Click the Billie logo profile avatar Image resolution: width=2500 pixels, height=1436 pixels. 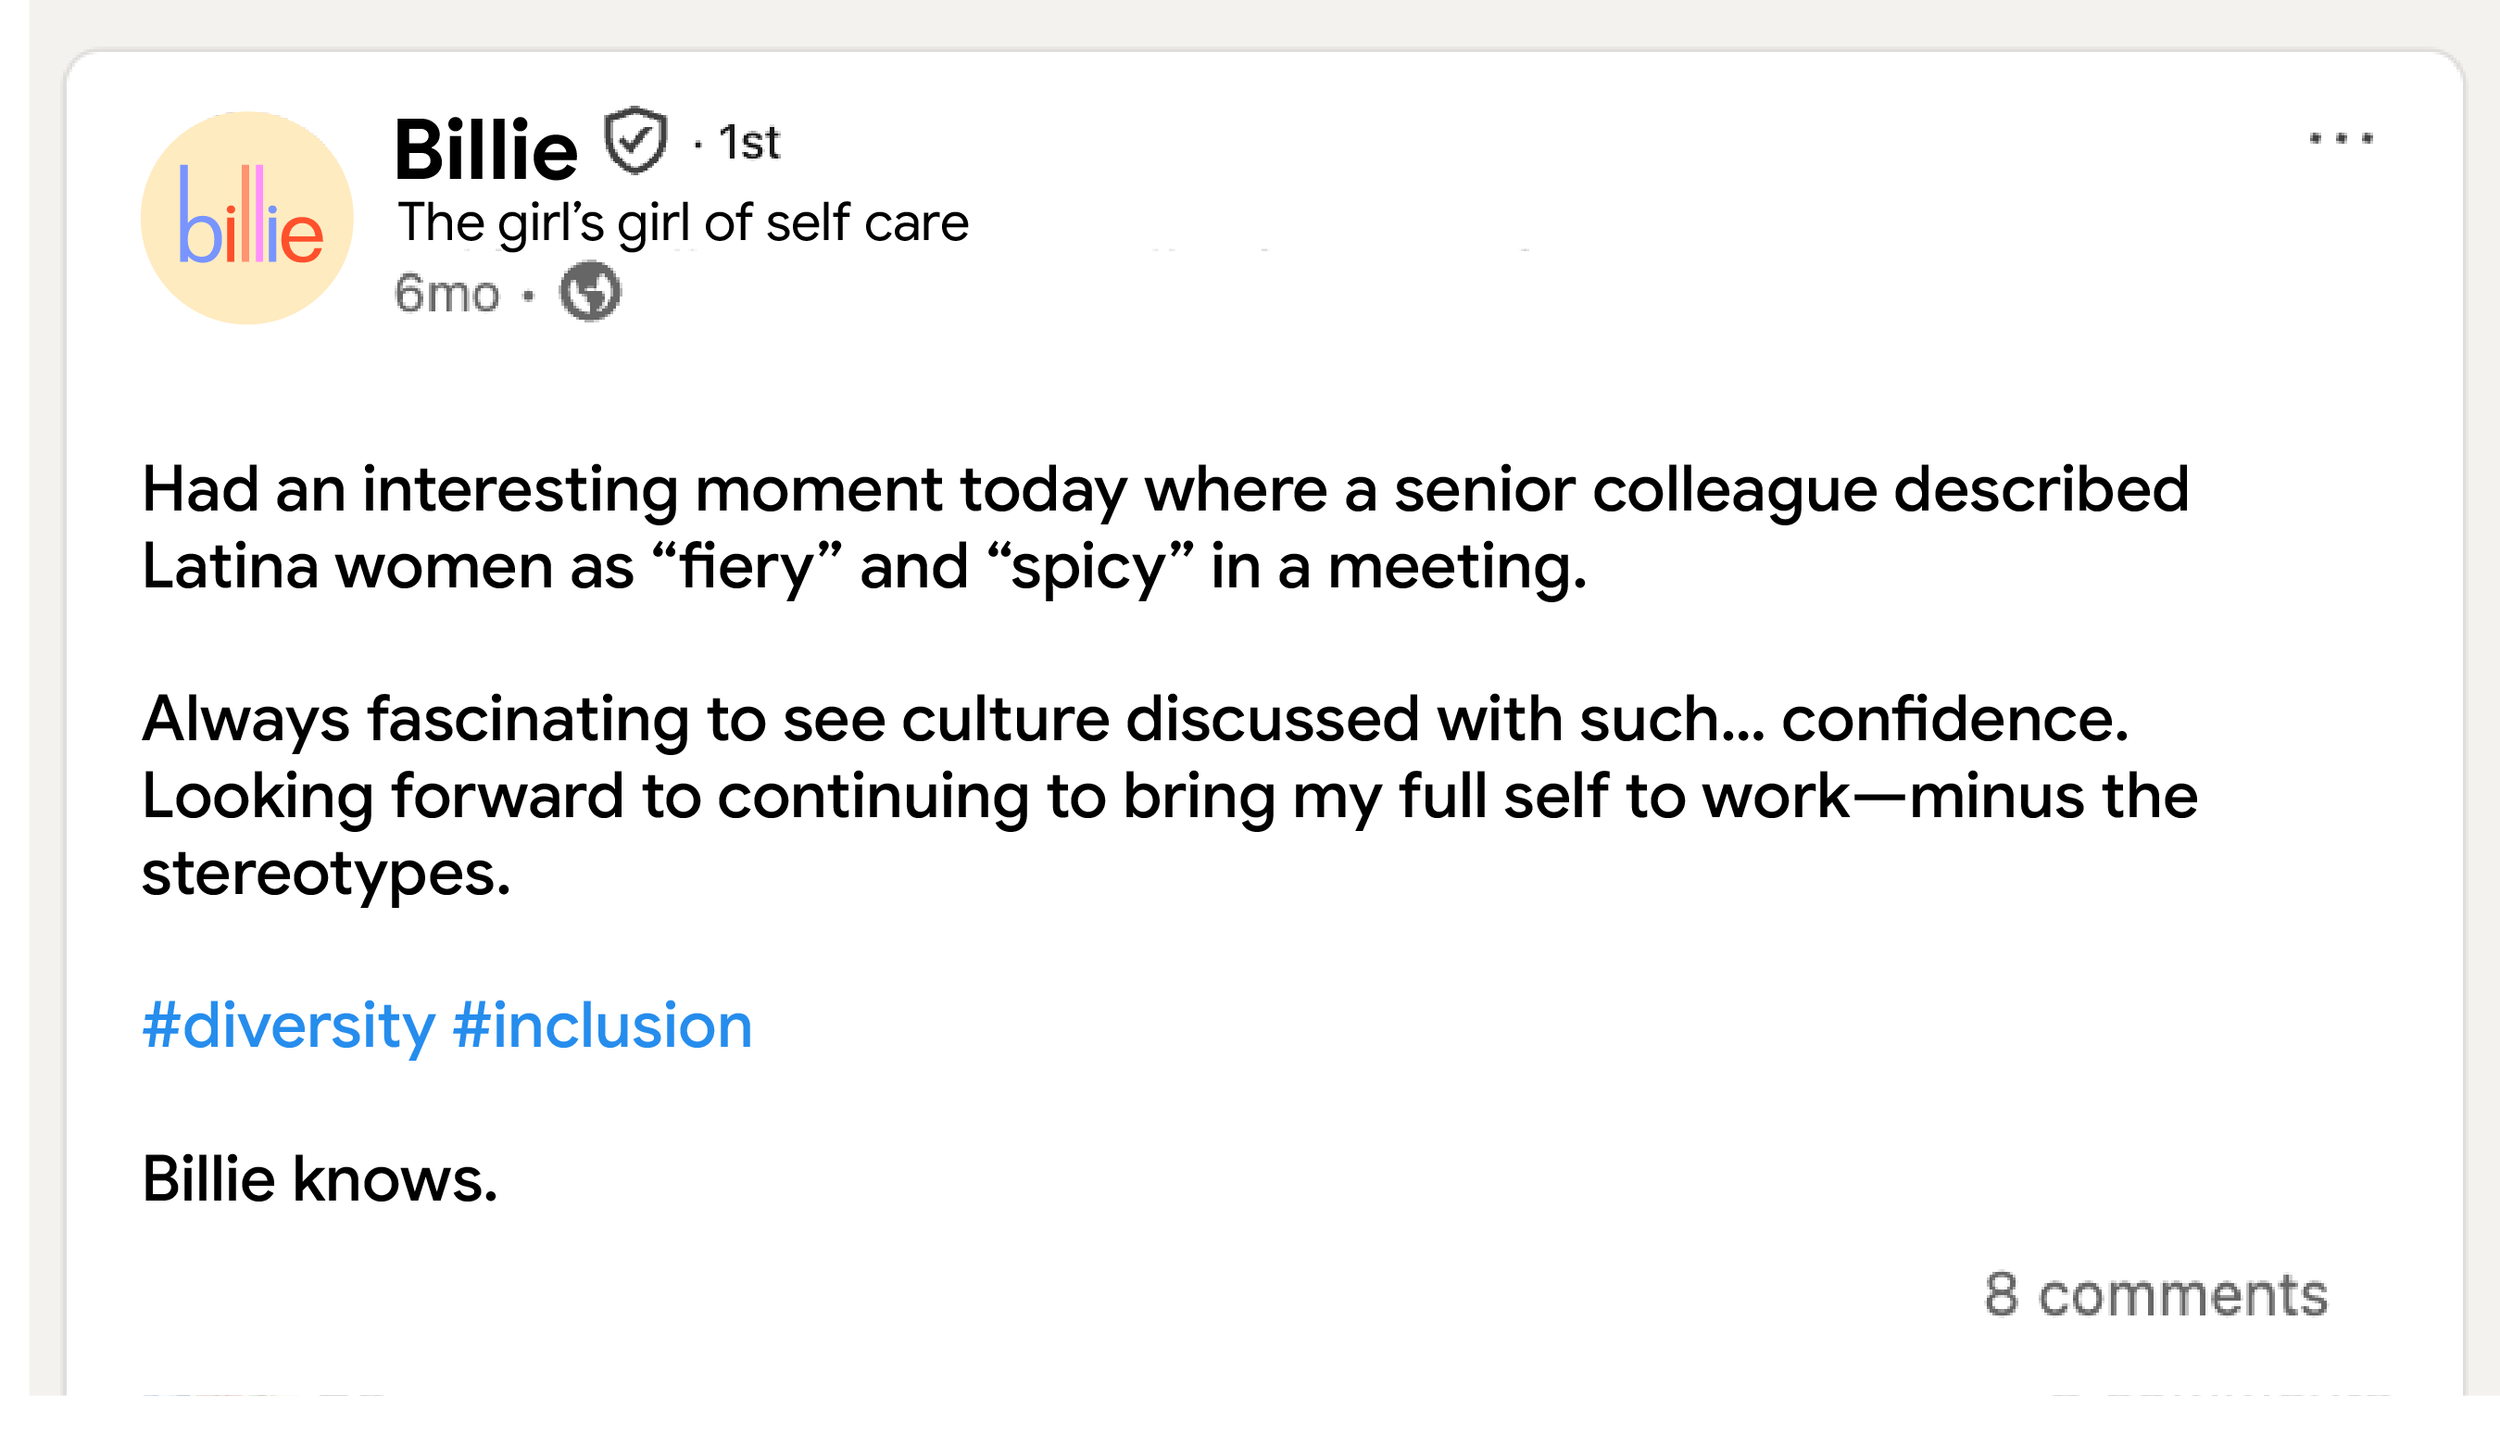click(x=247, y=218)
